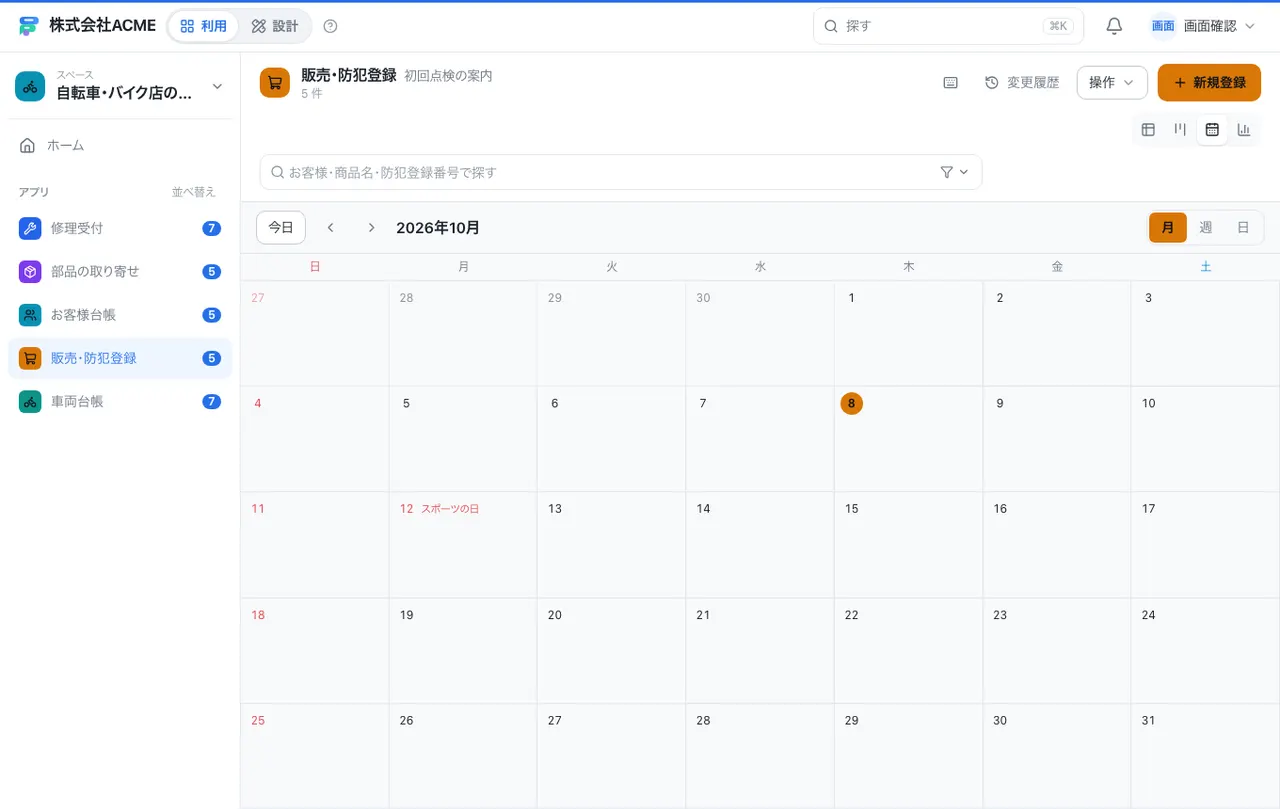Click the keyboard shortcuts icon
The width and height of the screenshot is (1280, 809).
pos(951,83)
